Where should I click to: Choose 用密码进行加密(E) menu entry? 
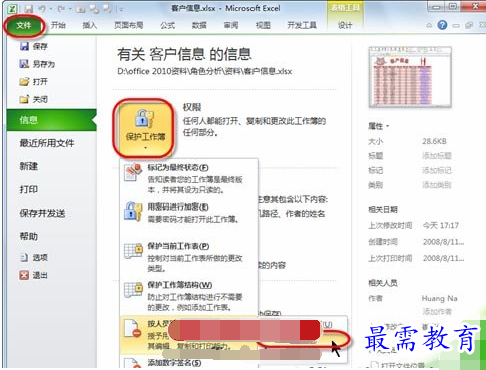[x=189, y=213]
